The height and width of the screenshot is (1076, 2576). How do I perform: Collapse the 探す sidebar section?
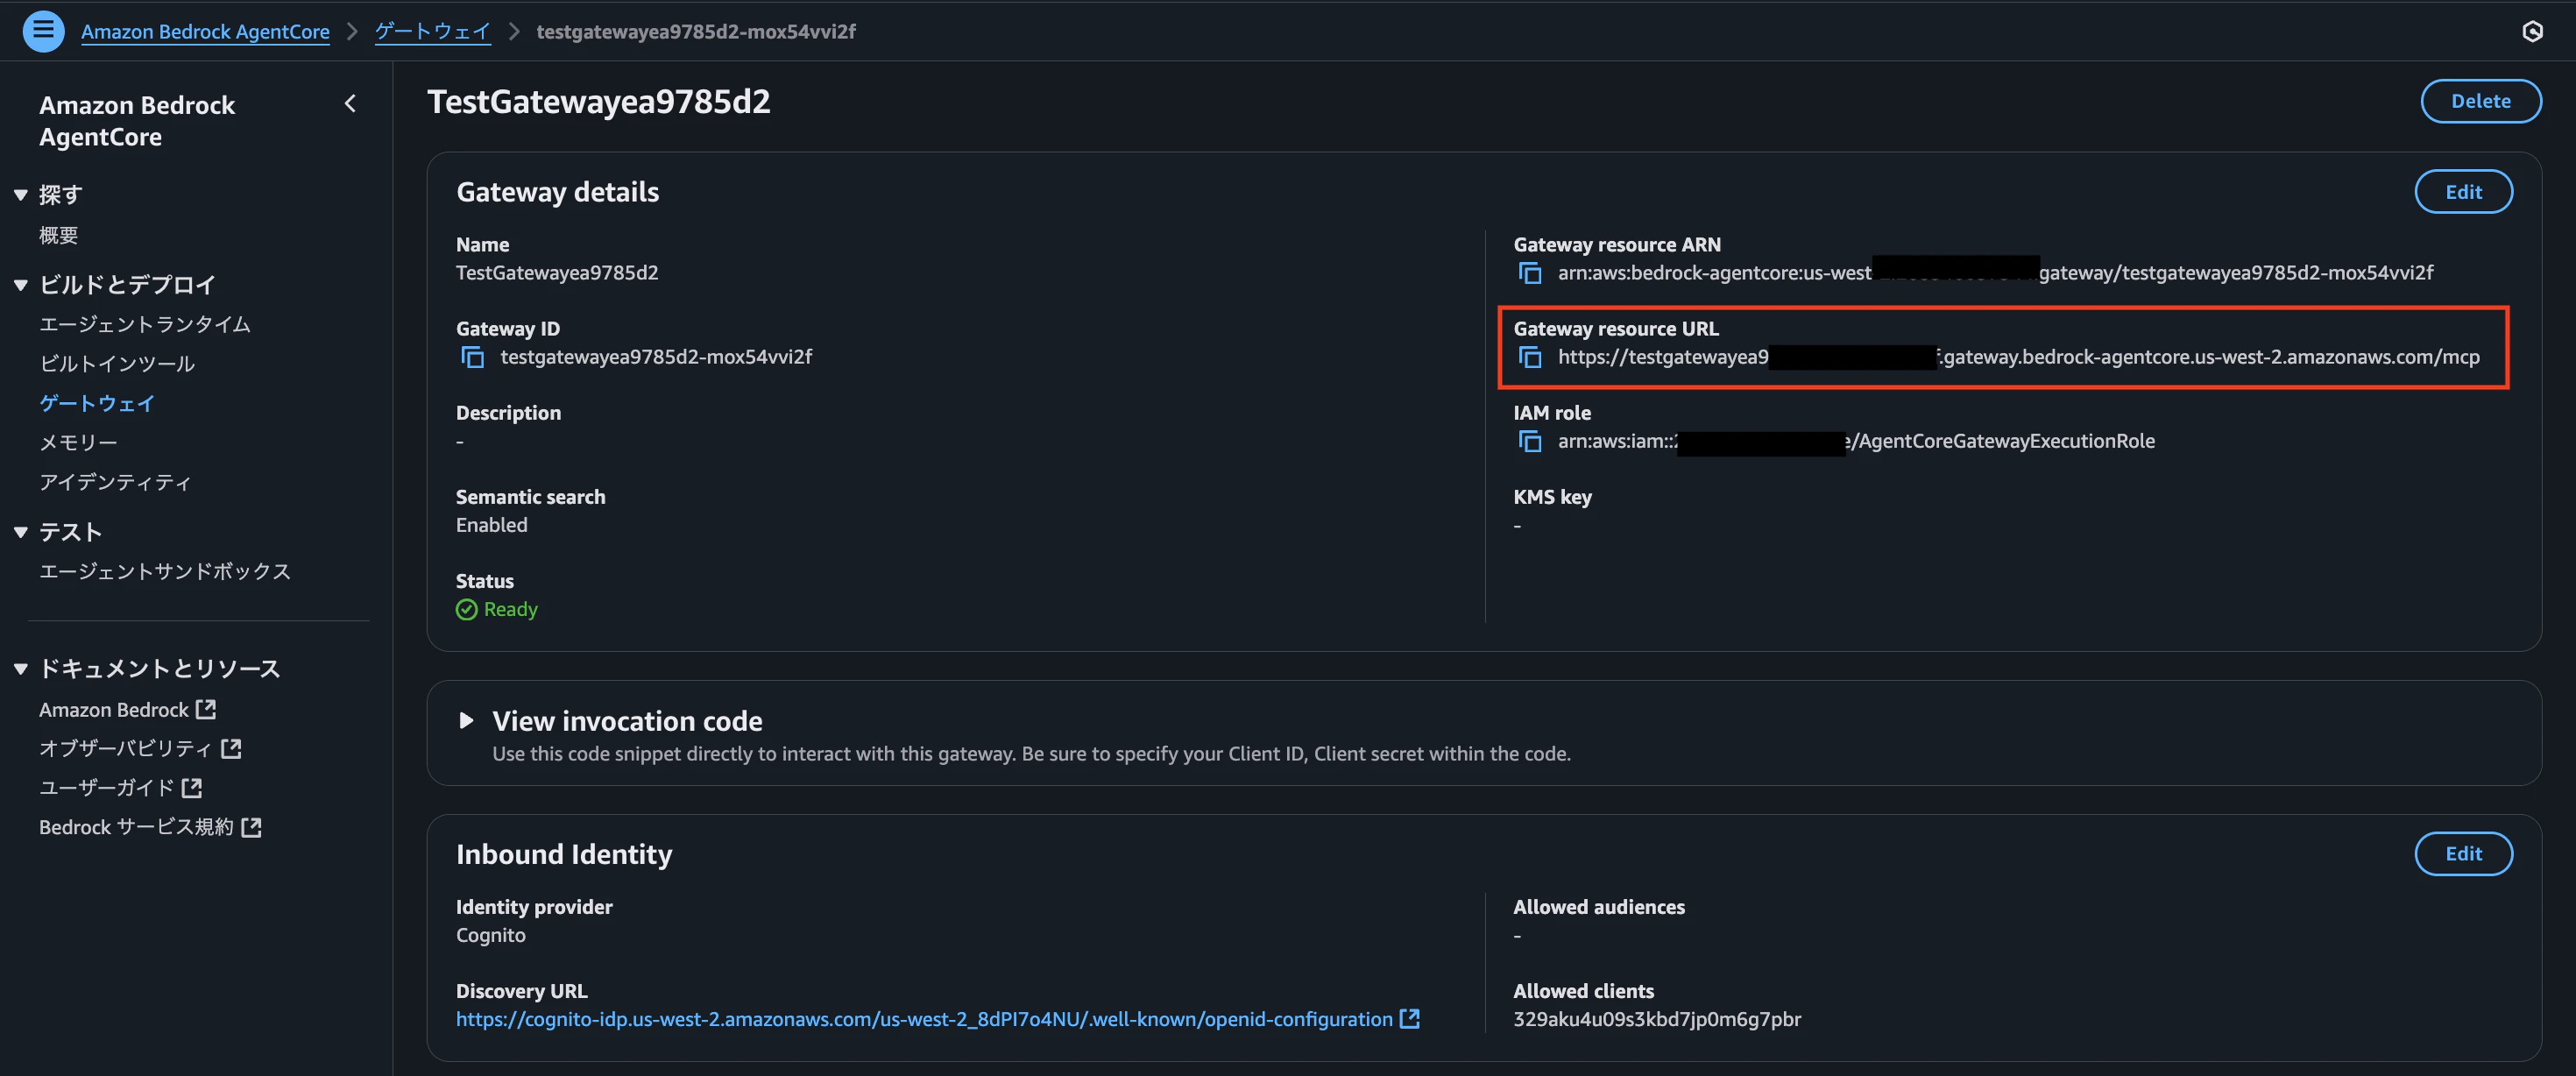(20, 195)
